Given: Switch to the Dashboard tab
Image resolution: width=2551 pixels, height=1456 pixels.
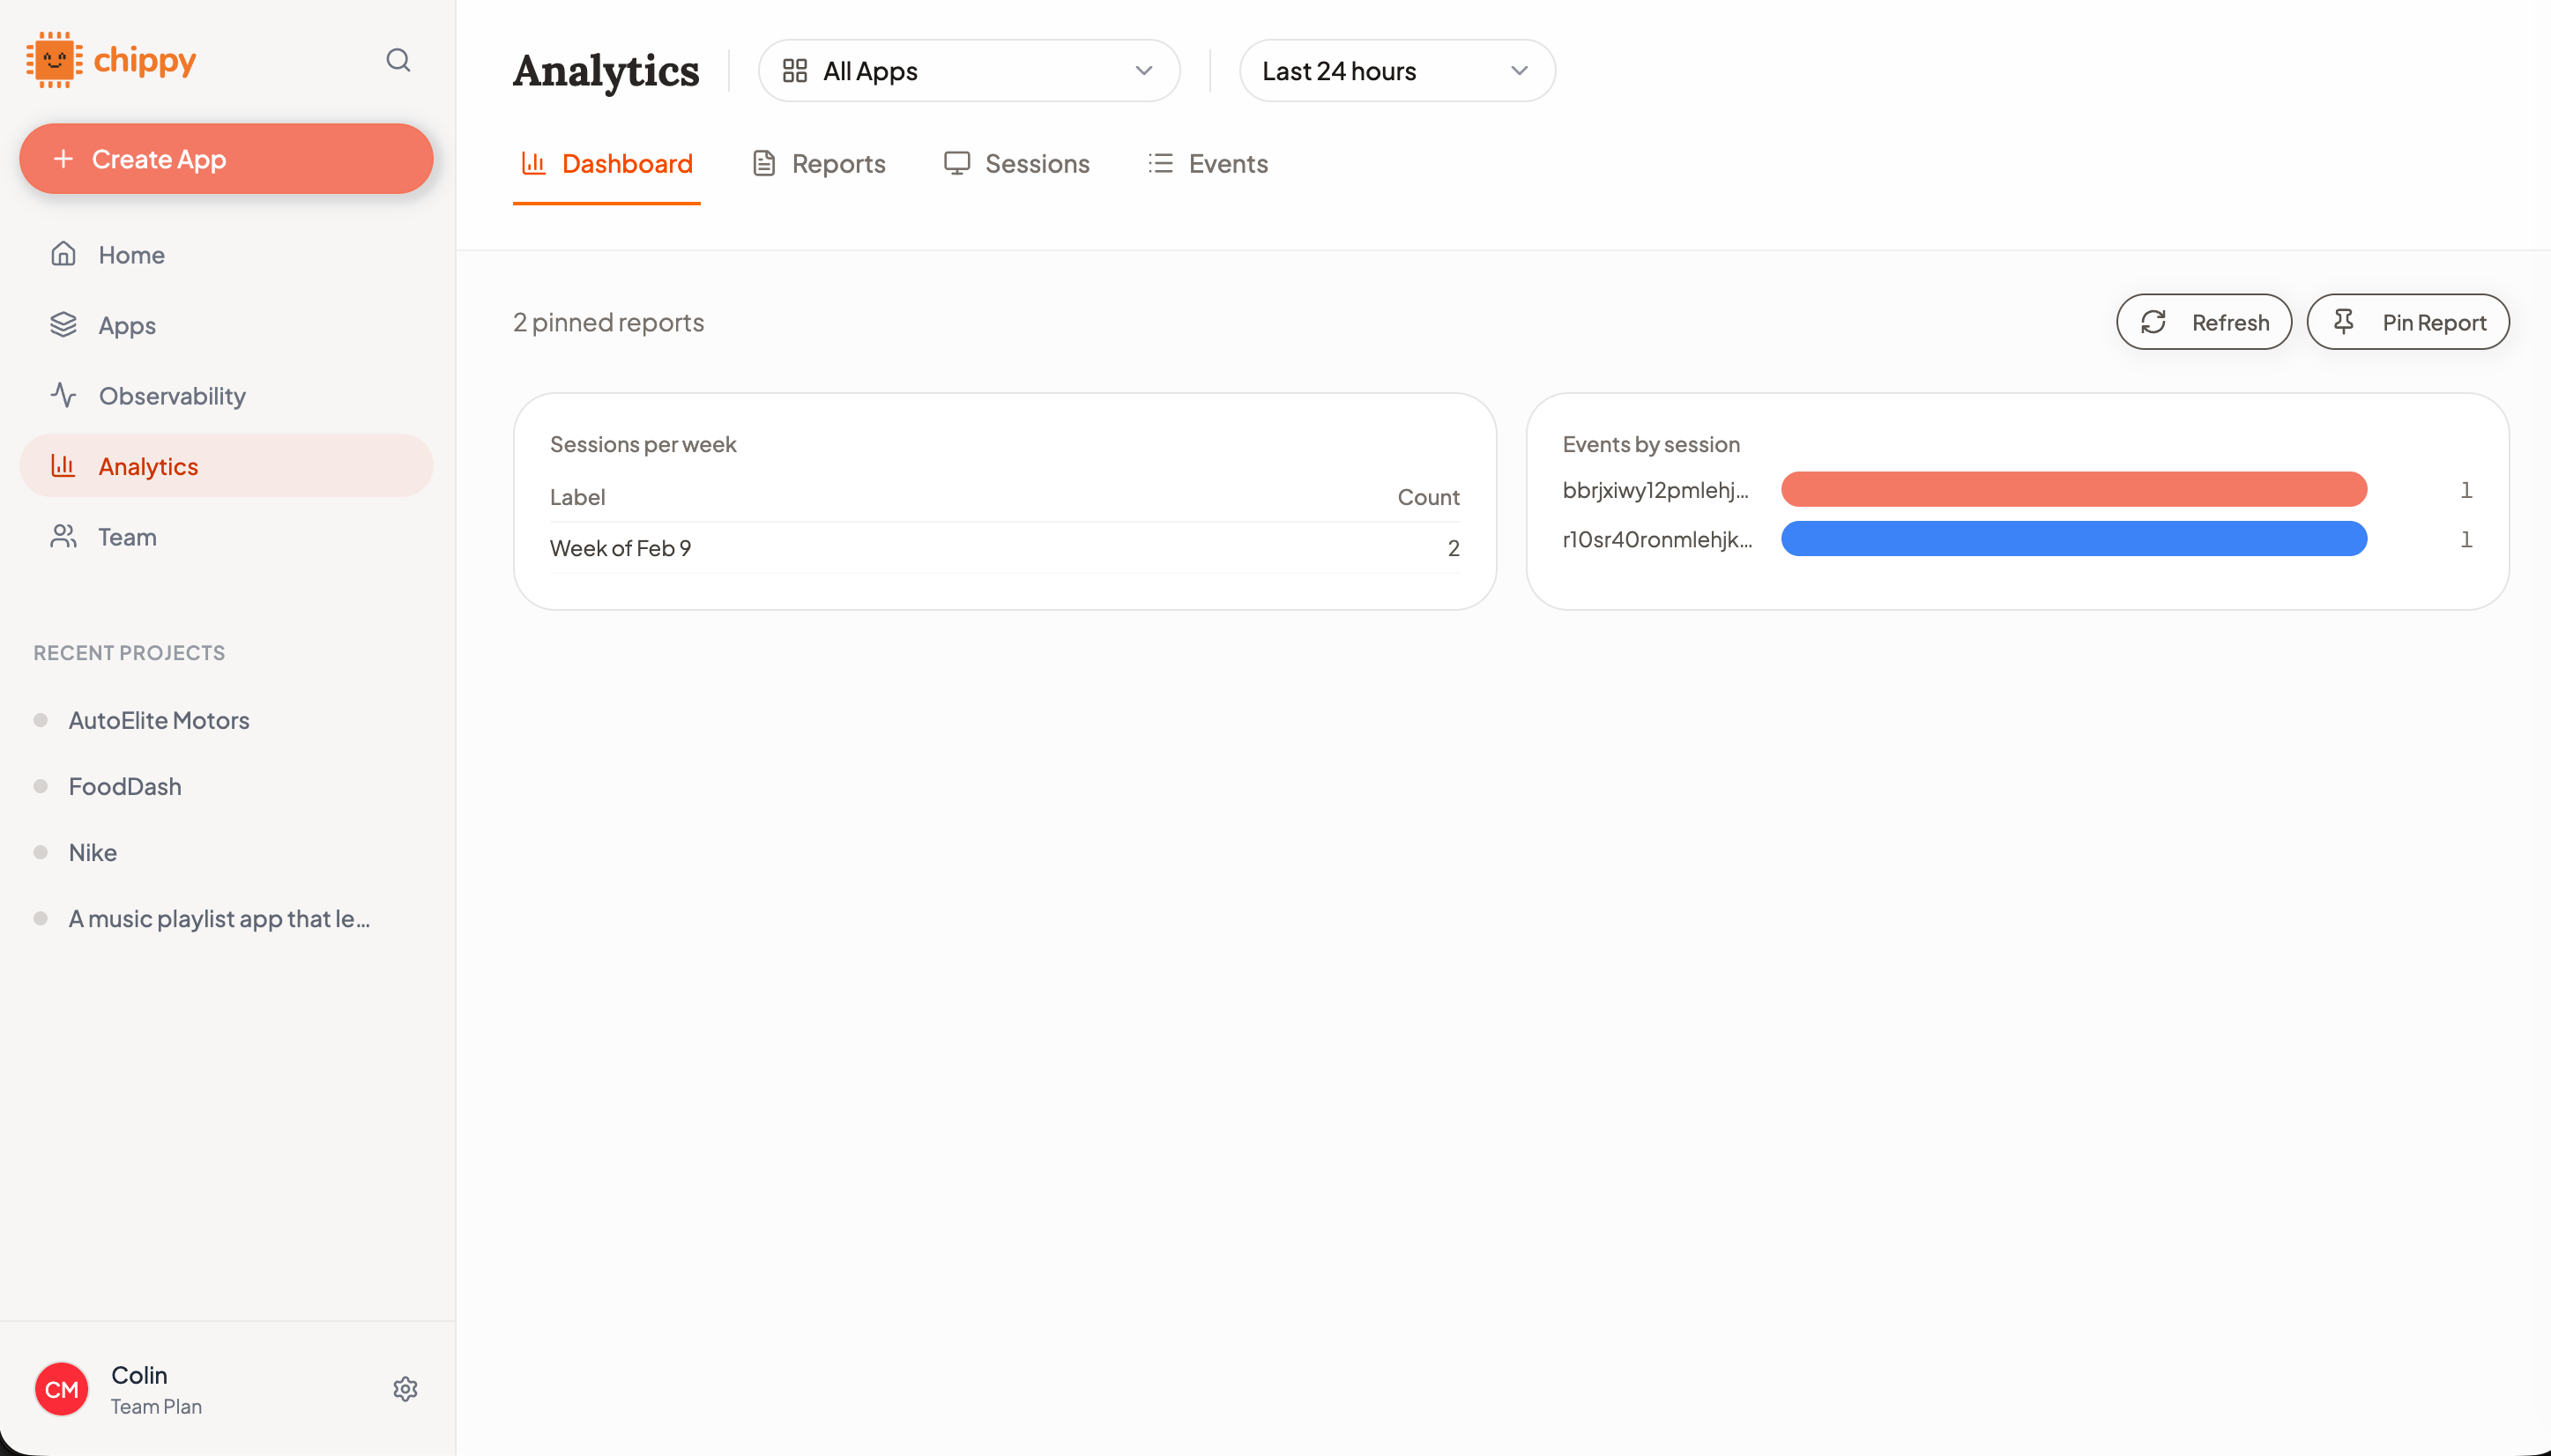Looking at the screenshot, I should (x=607, y=164).
